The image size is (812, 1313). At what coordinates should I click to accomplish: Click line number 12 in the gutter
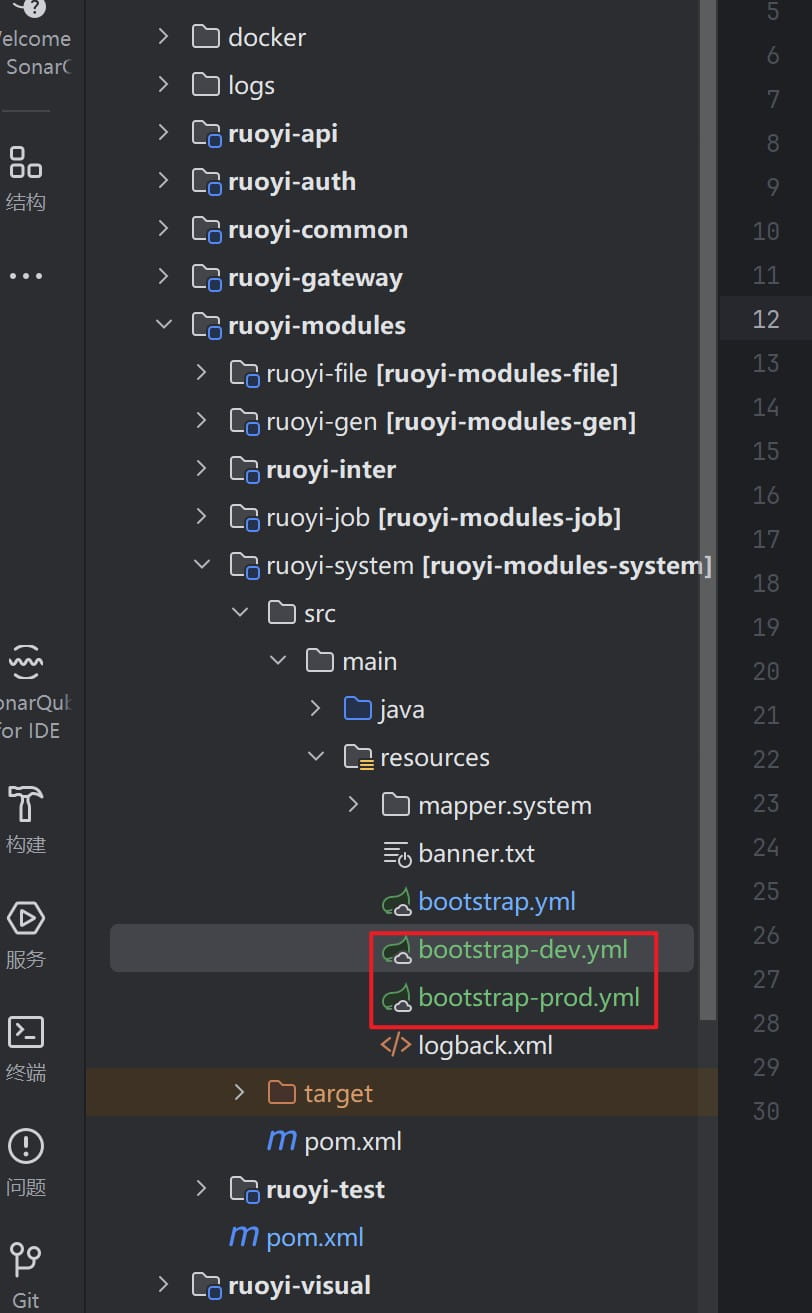(x=765, y=319)
